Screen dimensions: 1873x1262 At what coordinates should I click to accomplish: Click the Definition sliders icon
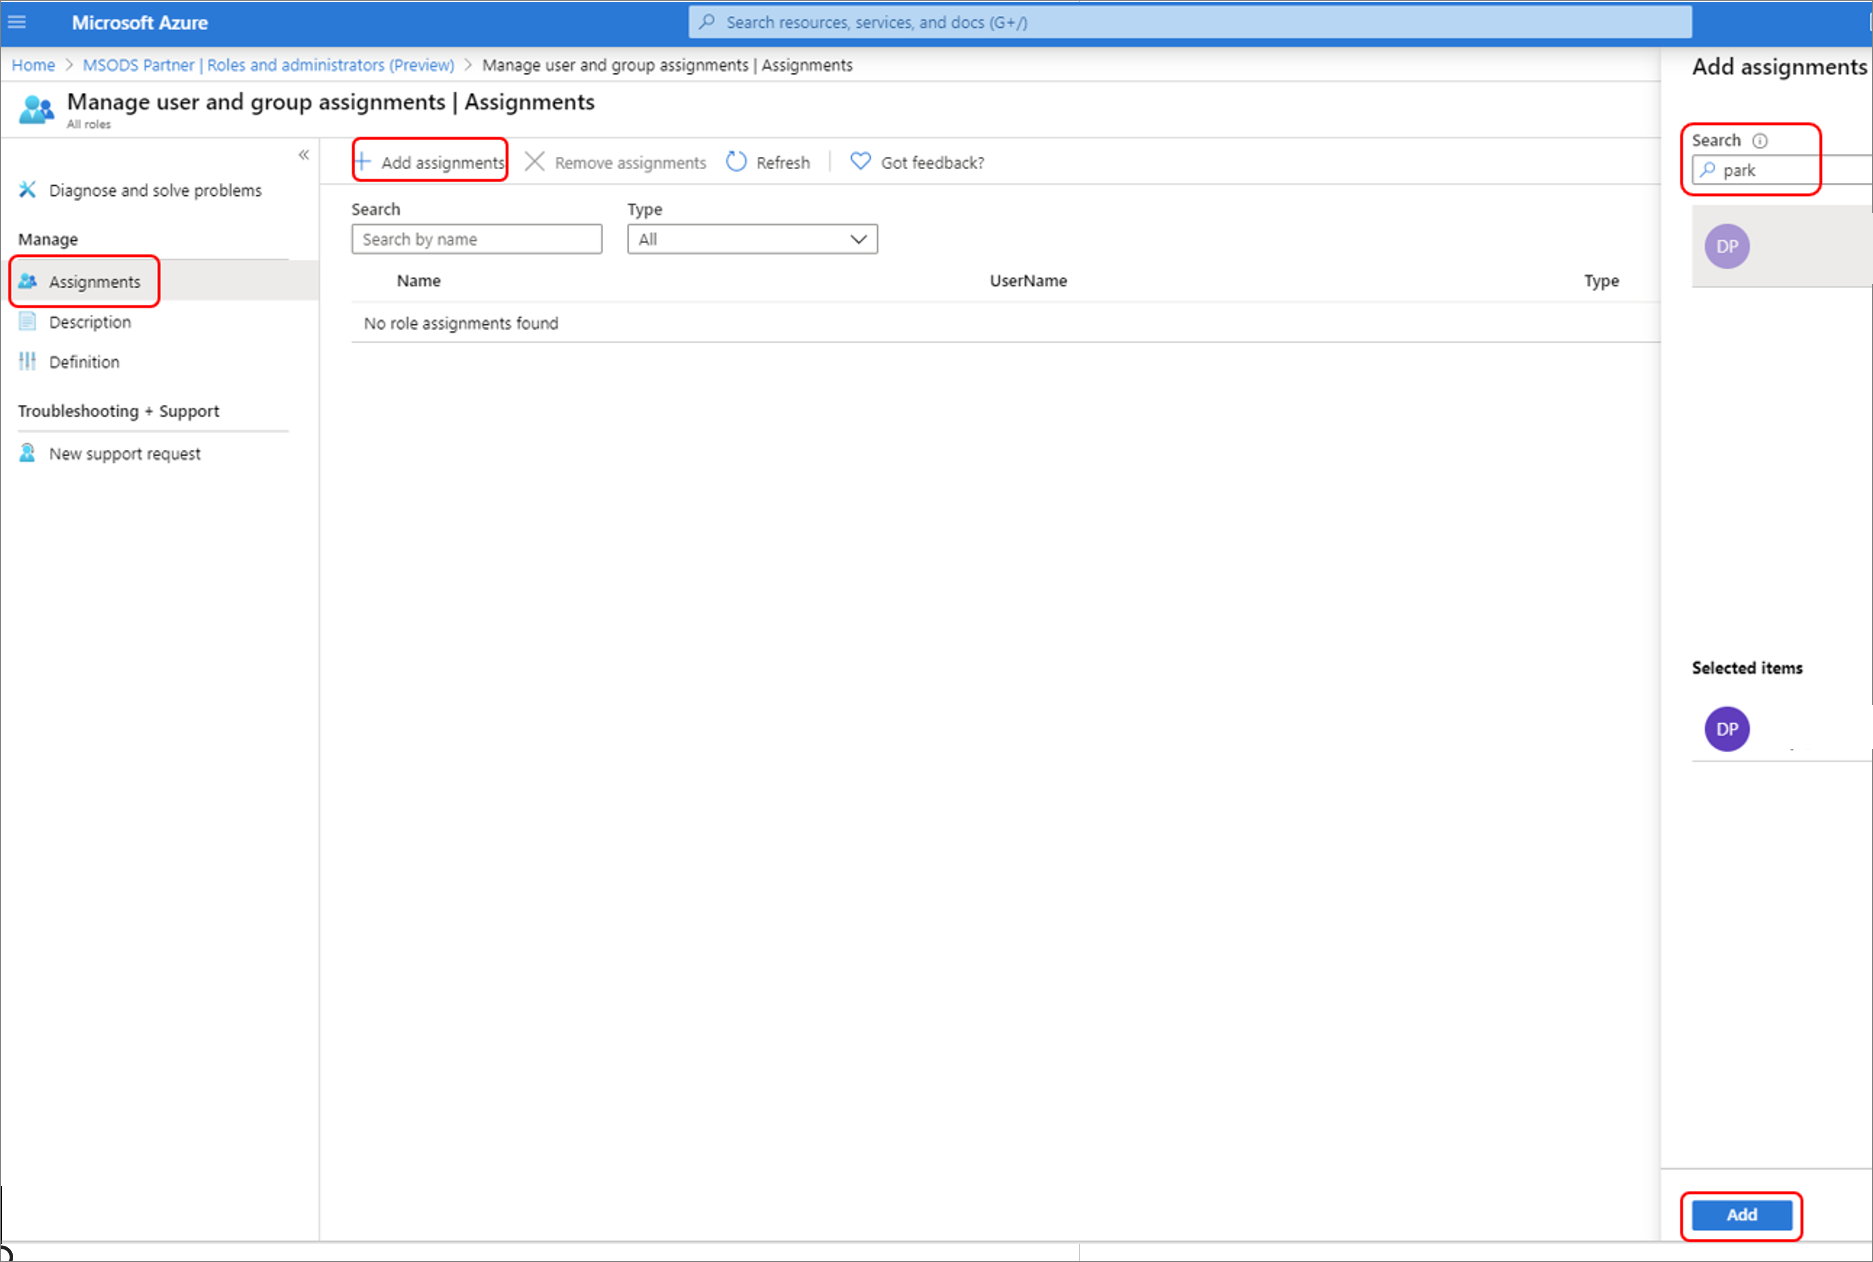point(28,362)
